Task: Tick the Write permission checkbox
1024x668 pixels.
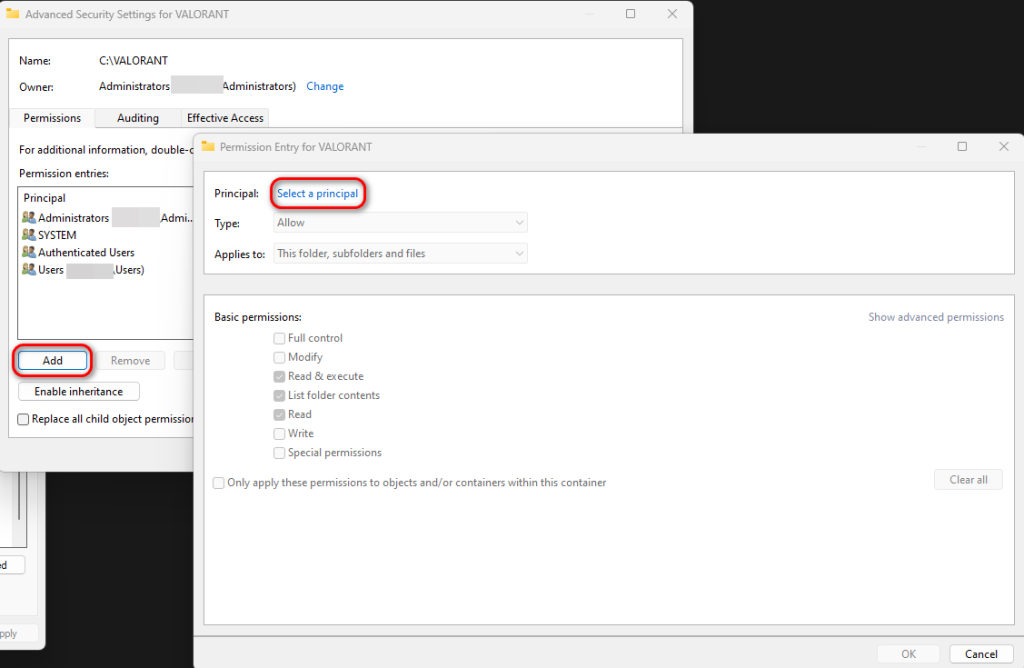Action: pyautogui.click(x=279, y=434)
